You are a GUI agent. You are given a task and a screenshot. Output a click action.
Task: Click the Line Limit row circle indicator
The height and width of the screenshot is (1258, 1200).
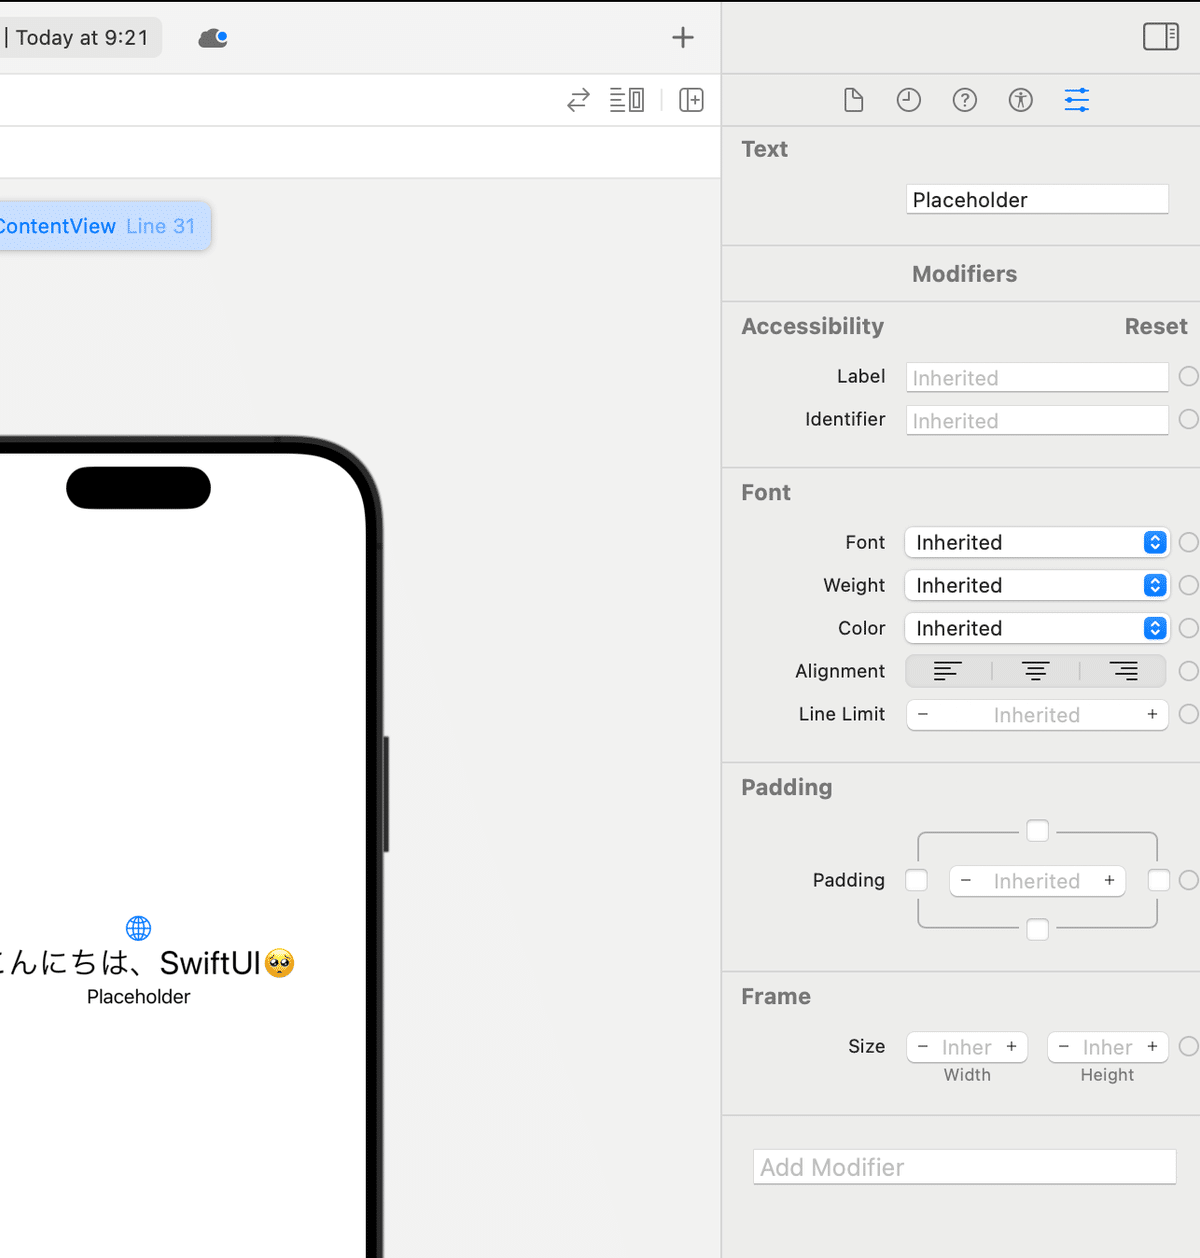coord(1188,714)
